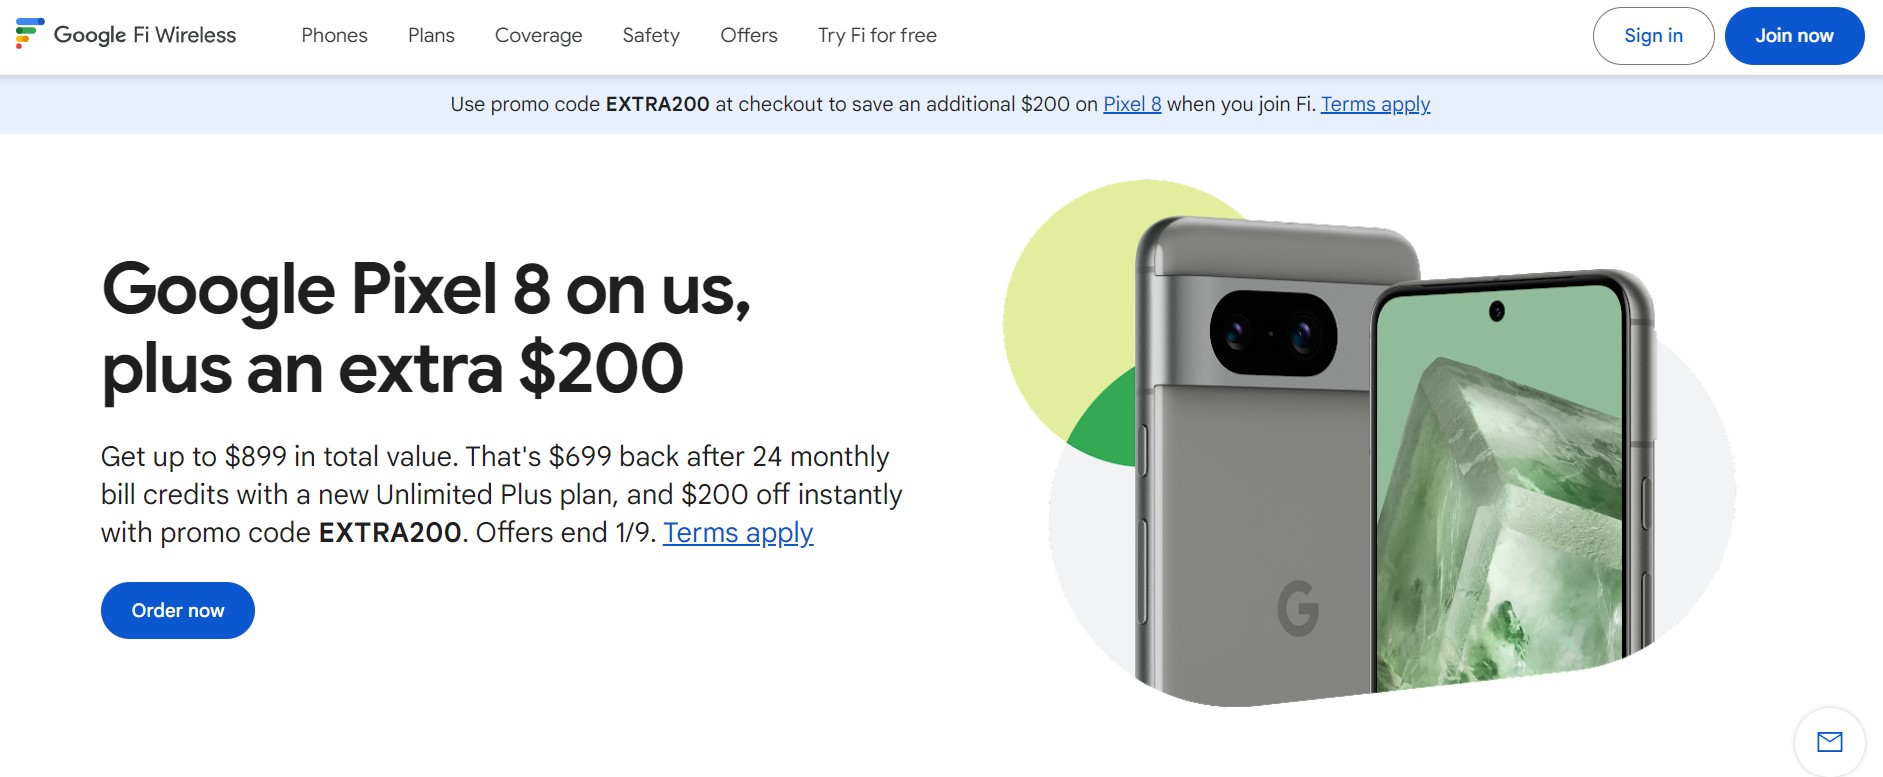Open the Plans navigation menu
Image resolution: width=1883 pixels, height=777 pixels.
pos(431,36)
